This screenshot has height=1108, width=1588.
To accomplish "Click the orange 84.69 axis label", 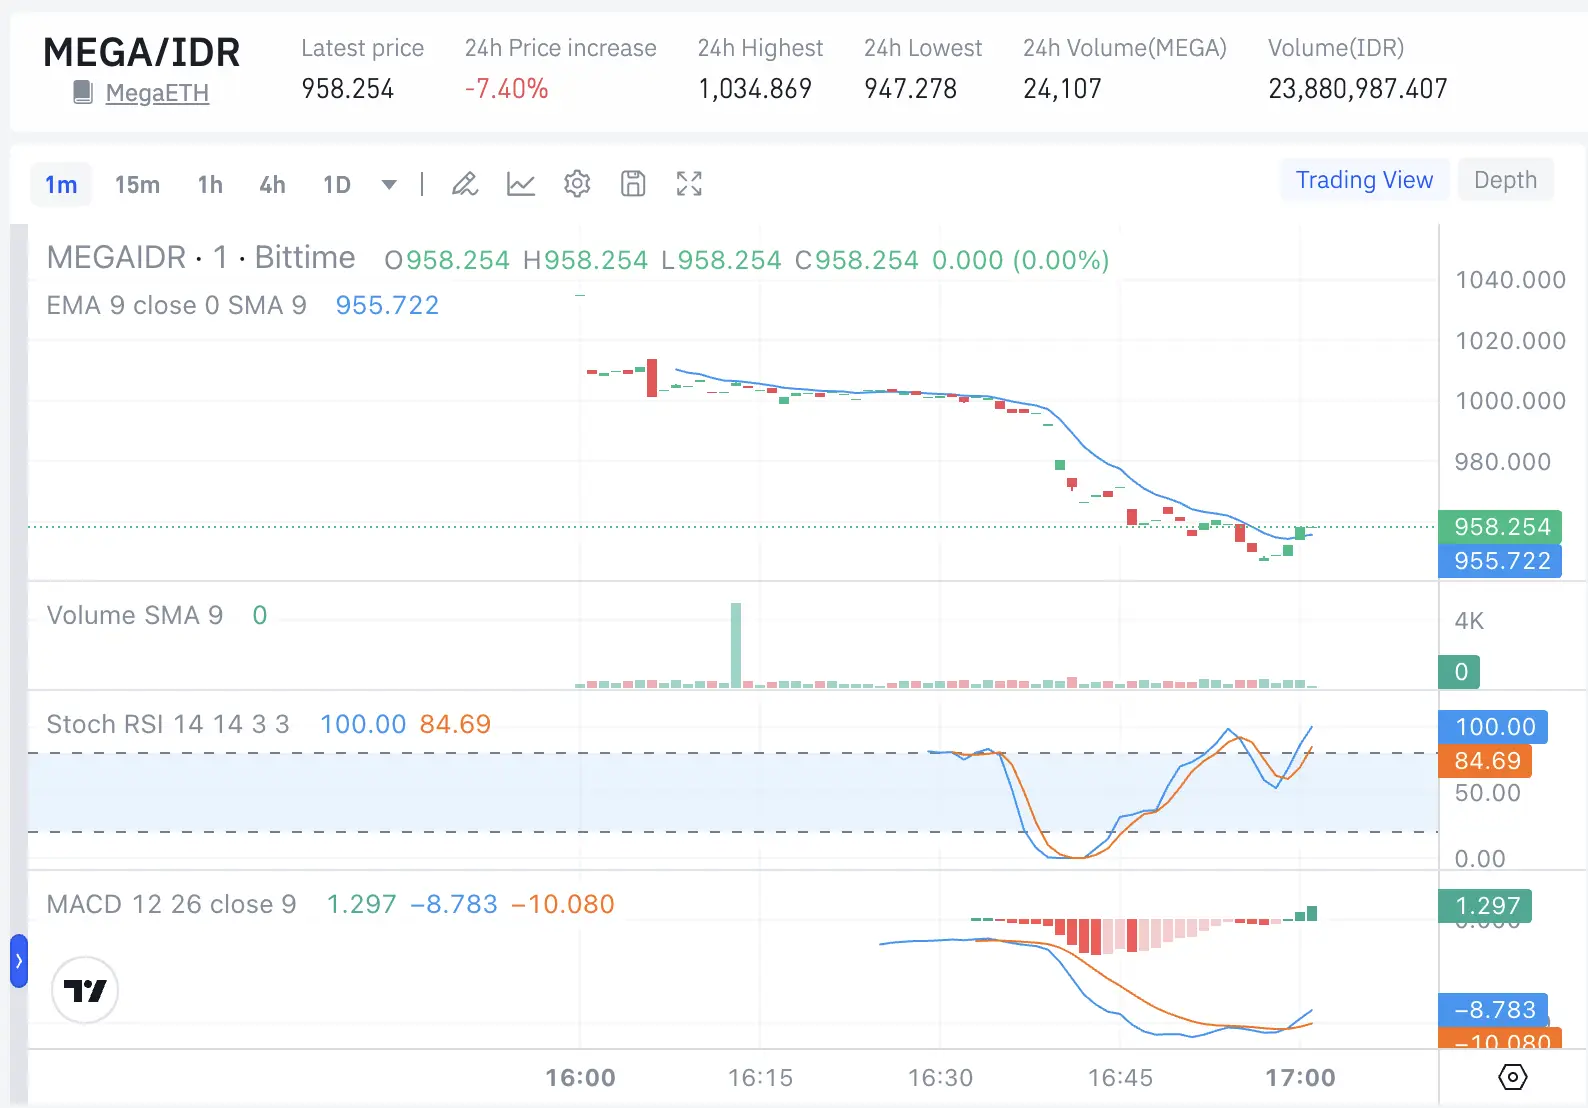I will 1486,761.
